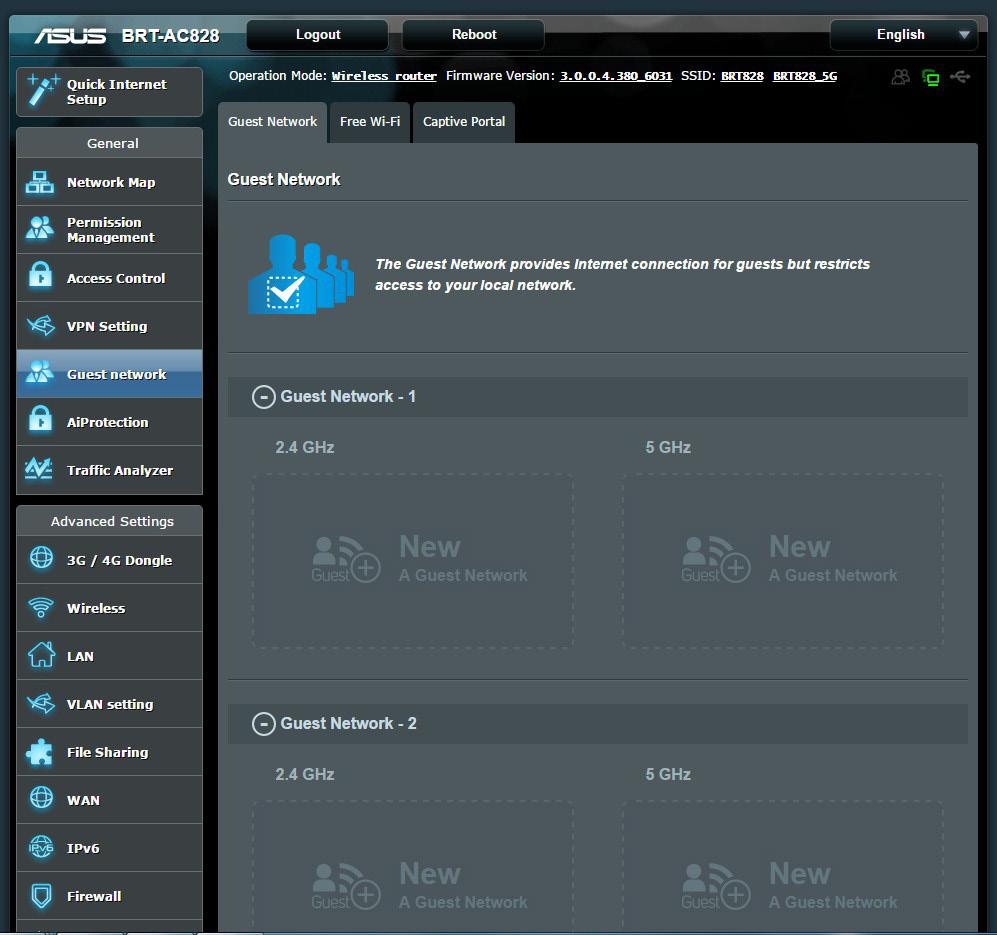Click the Guest Network illustration image
Viewport: 997px width, 935px height.
[301, 274]
